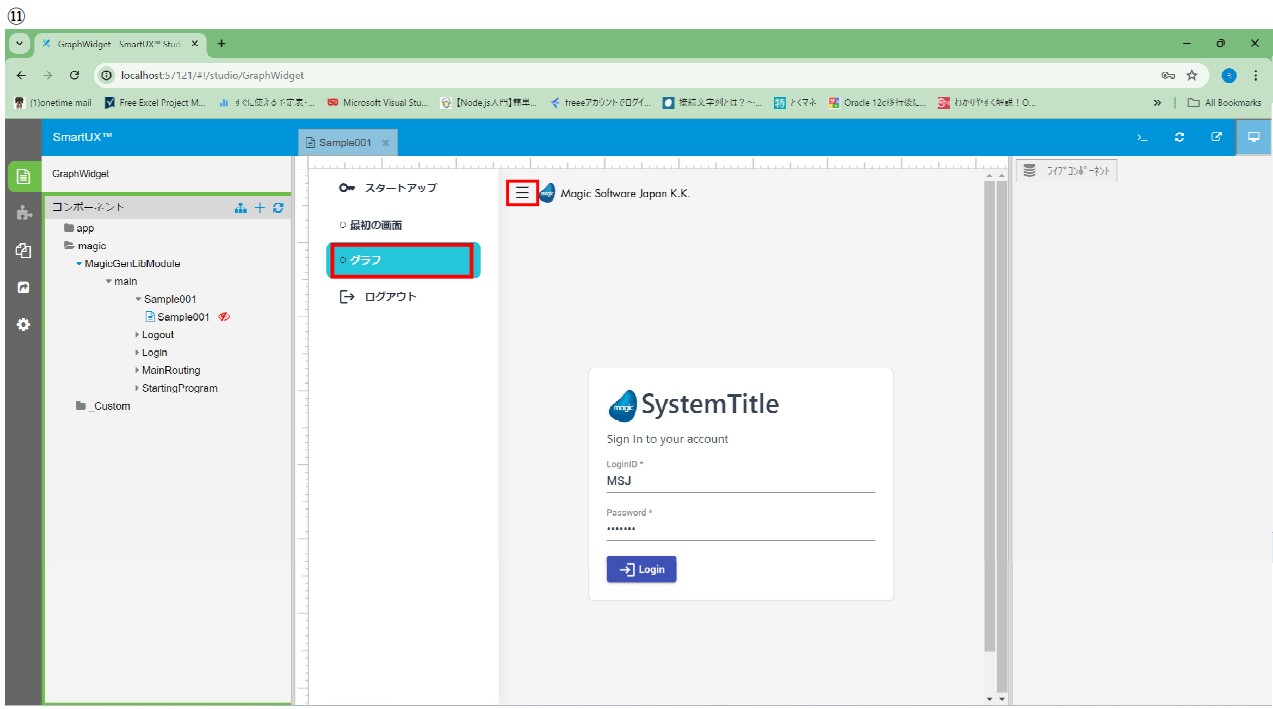Refresh the コンポーネント component tree
Viewport: 1273px width, 709px height.
(278, 207)
